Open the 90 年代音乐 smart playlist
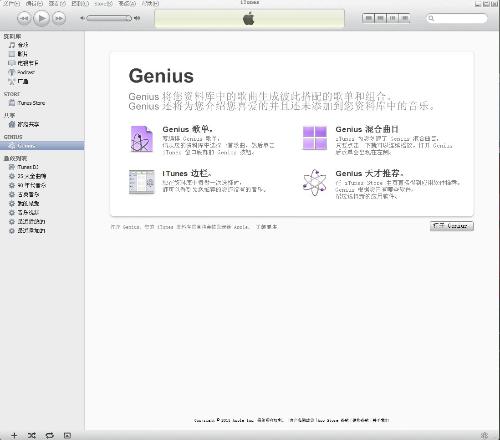 coord(28,185)
